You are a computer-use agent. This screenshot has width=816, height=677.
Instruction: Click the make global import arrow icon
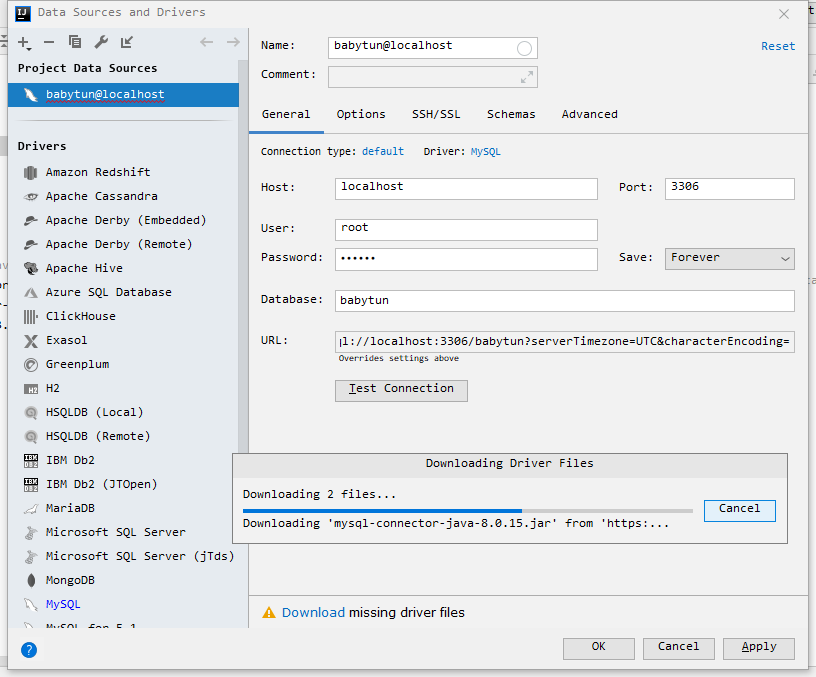pos(127,42)
